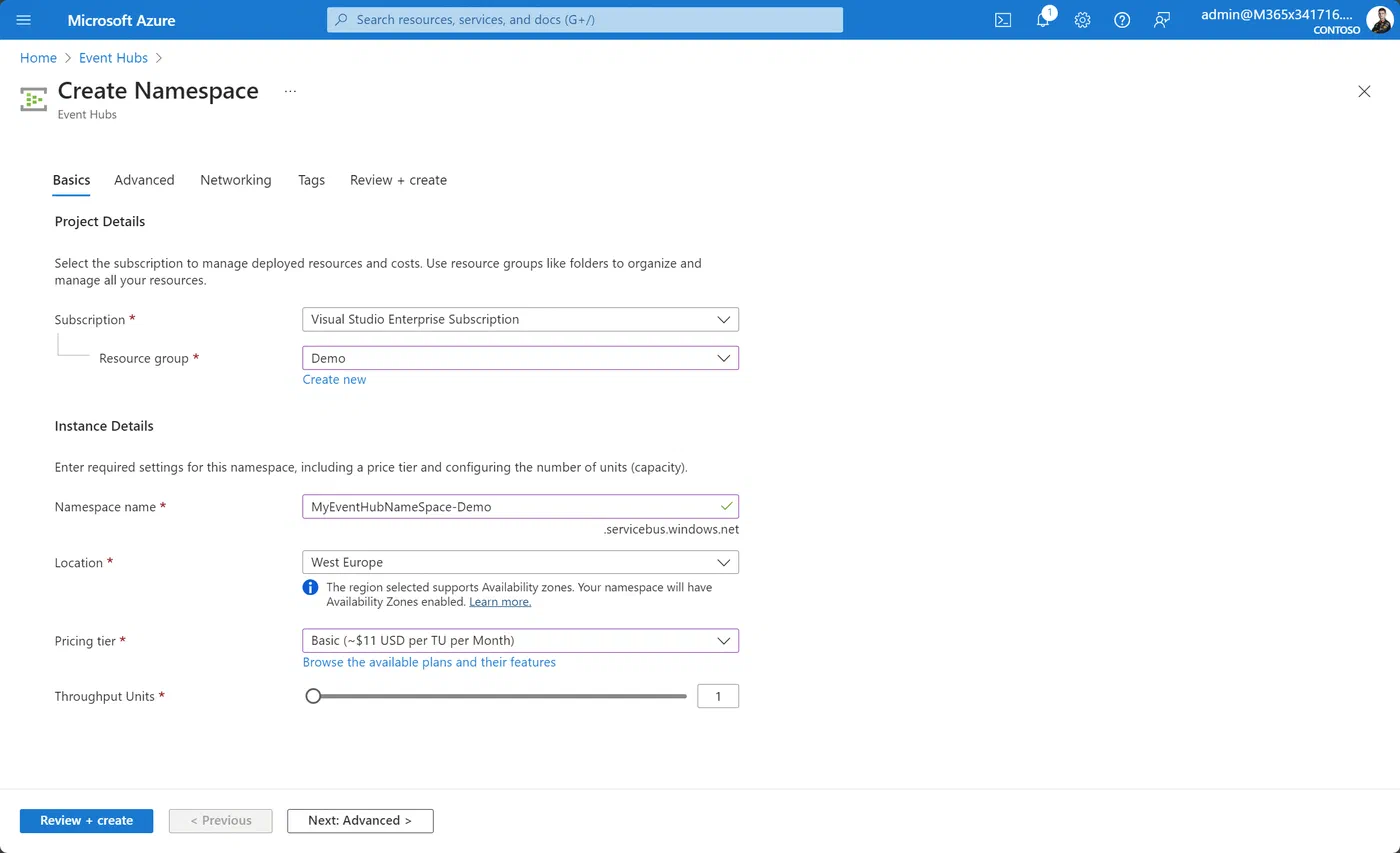Image resolution: width=1400 pixels, height=853 pixels.
Task: Close the Create Namespace blade
Action: click(x=1364, y=91)
